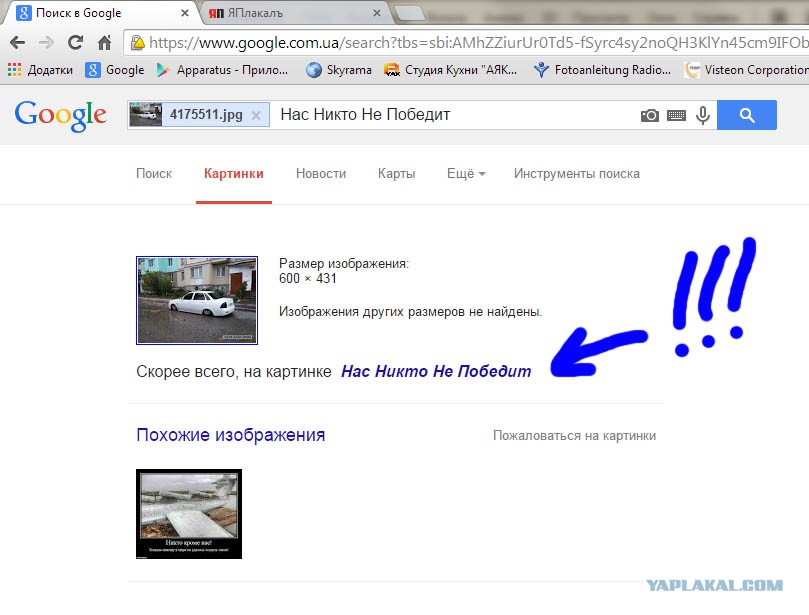
Task: Open the similar image demotivator thumbnail
Action: coord(189,514)
